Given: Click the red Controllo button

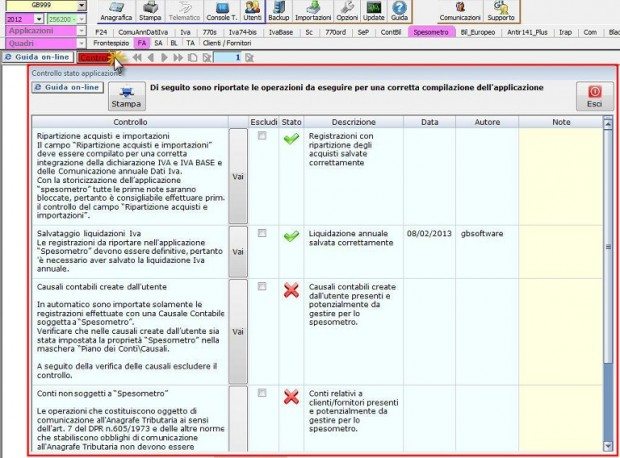Looking at the screenshot, I should point(94,58).
